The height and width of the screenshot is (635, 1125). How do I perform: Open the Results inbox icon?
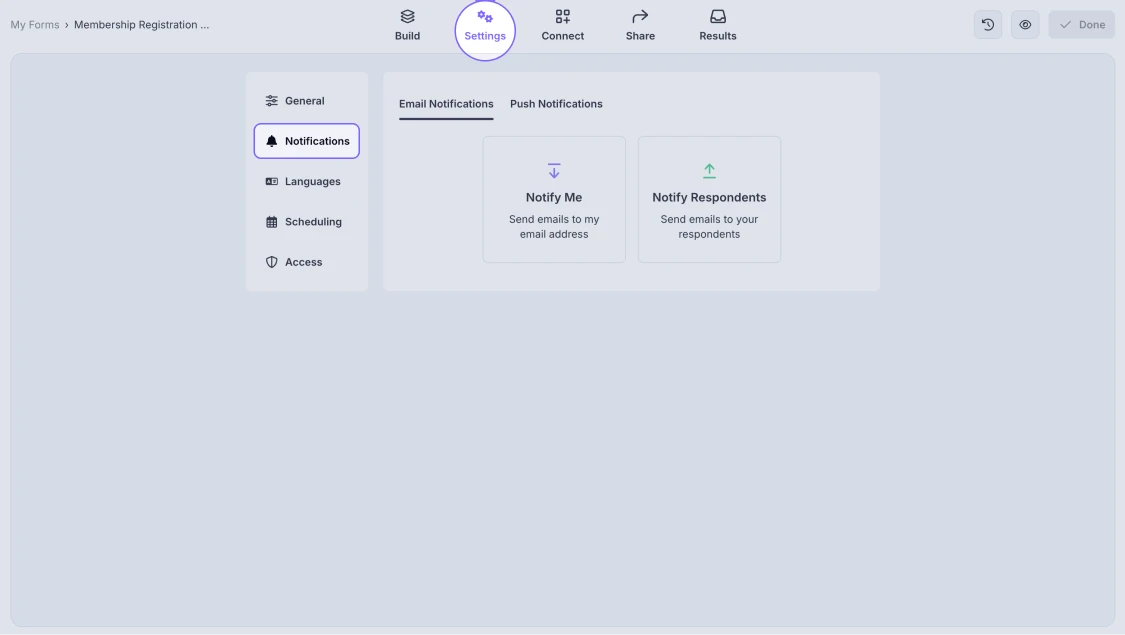pos(718,17)
